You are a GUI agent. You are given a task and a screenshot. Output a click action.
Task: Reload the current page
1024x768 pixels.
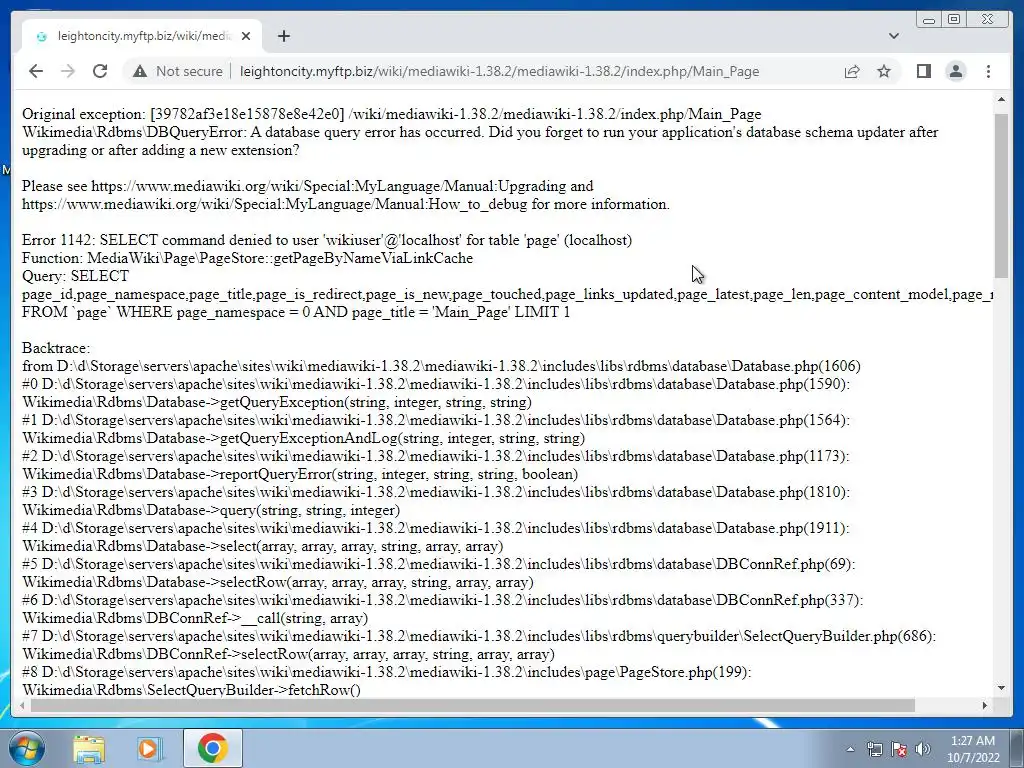(100, 71)
